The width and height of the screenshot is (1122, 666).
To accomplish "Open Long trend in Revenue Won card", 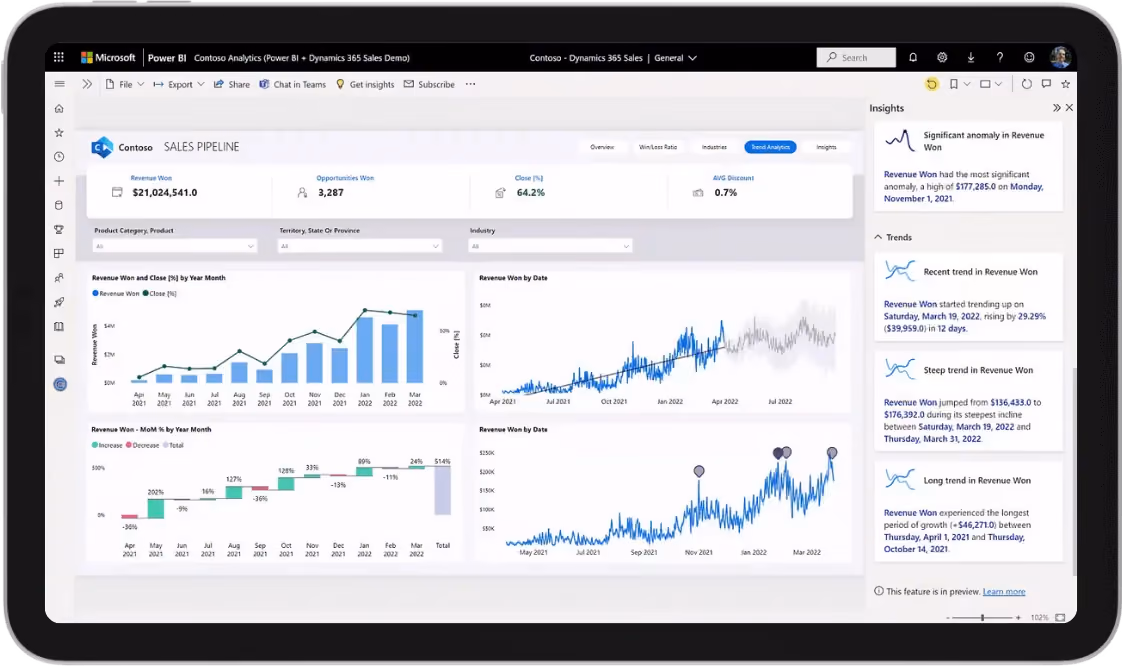I will pos(968,511).
